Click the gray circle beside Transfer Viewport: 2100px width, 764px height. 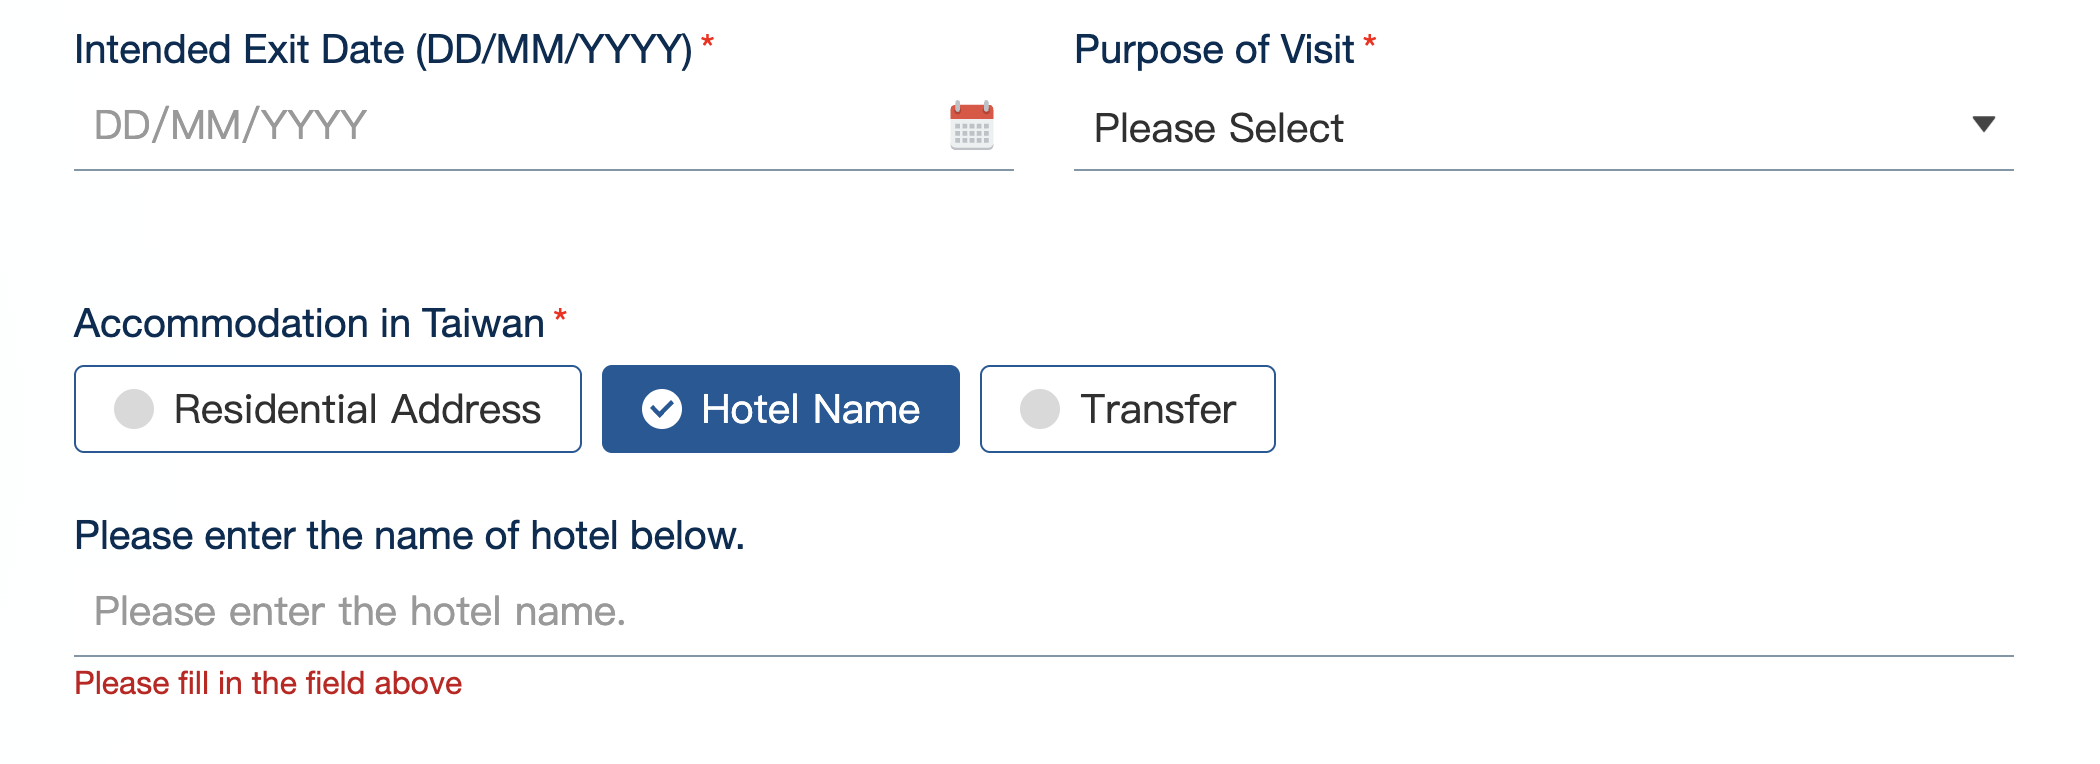1039,409
